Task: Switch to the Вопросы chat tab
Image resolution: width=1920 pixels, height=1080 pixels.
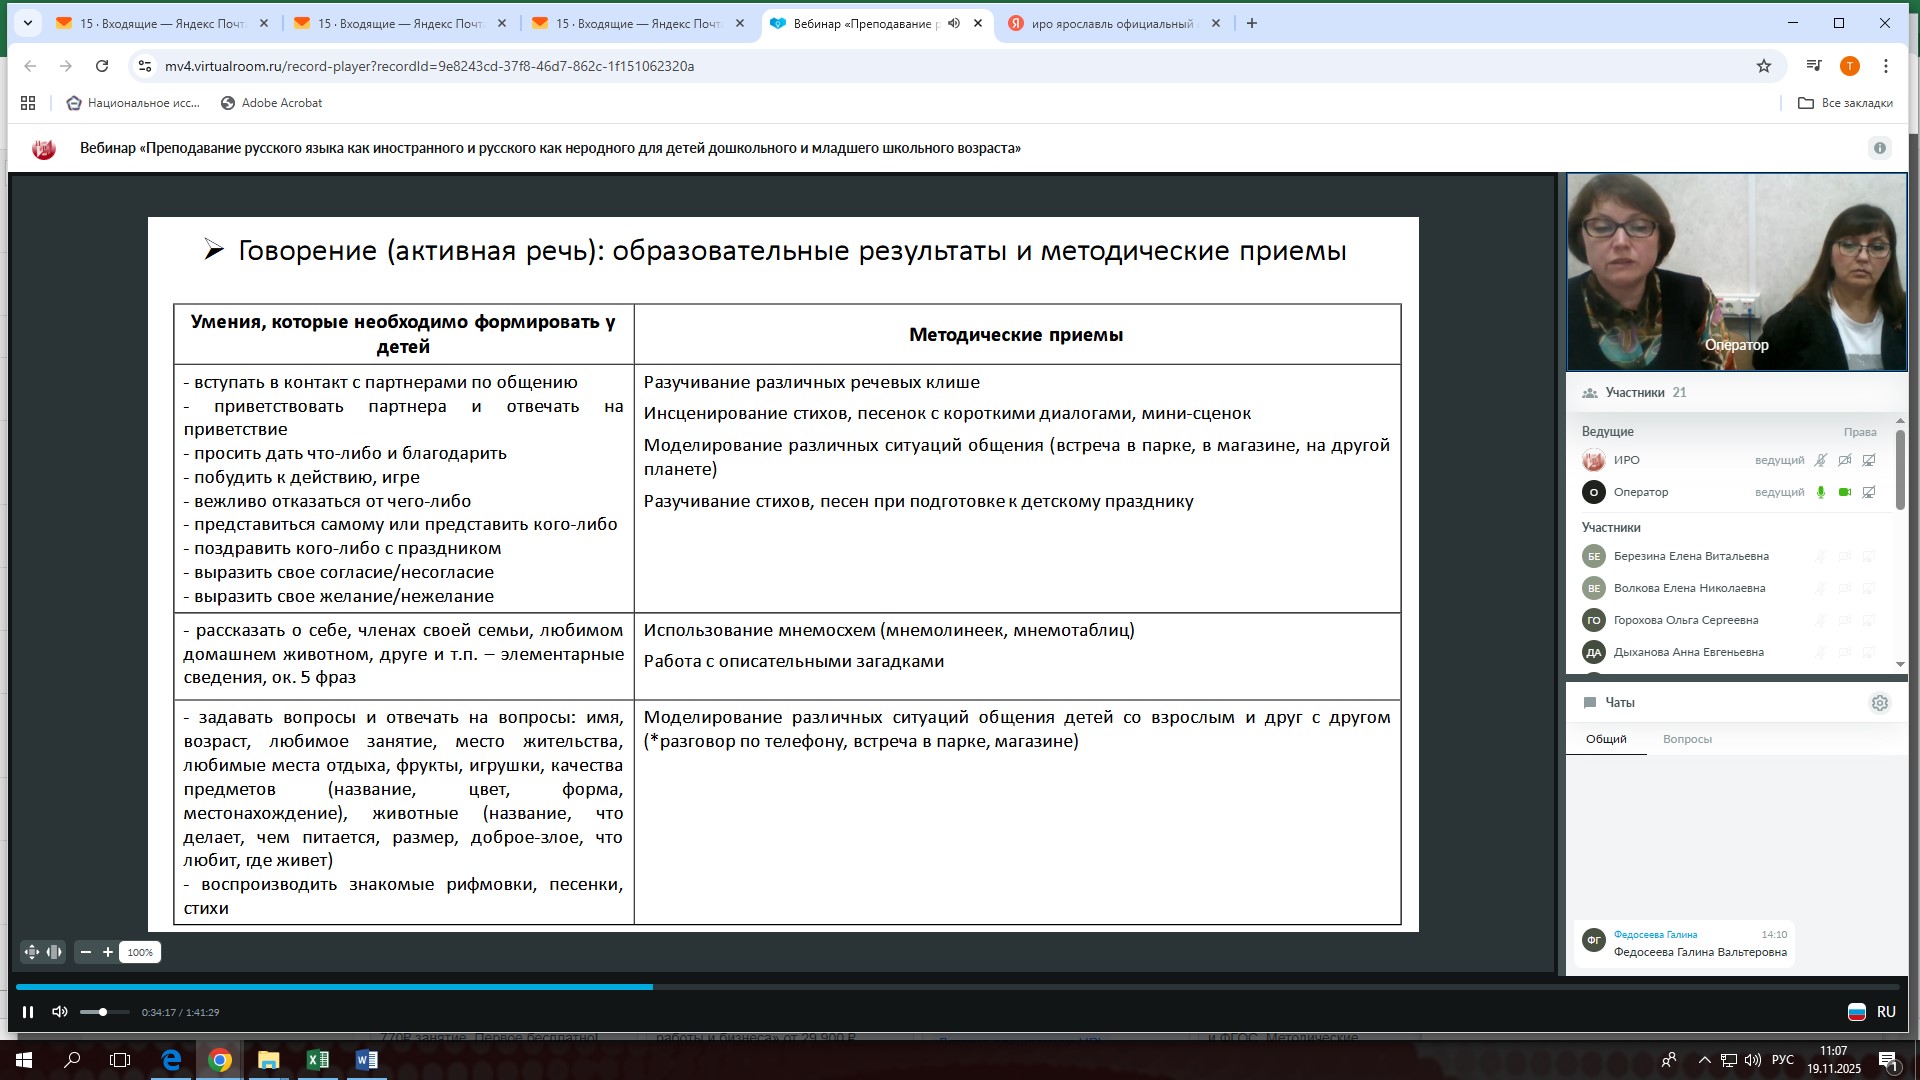Action: pos(1687,739)
